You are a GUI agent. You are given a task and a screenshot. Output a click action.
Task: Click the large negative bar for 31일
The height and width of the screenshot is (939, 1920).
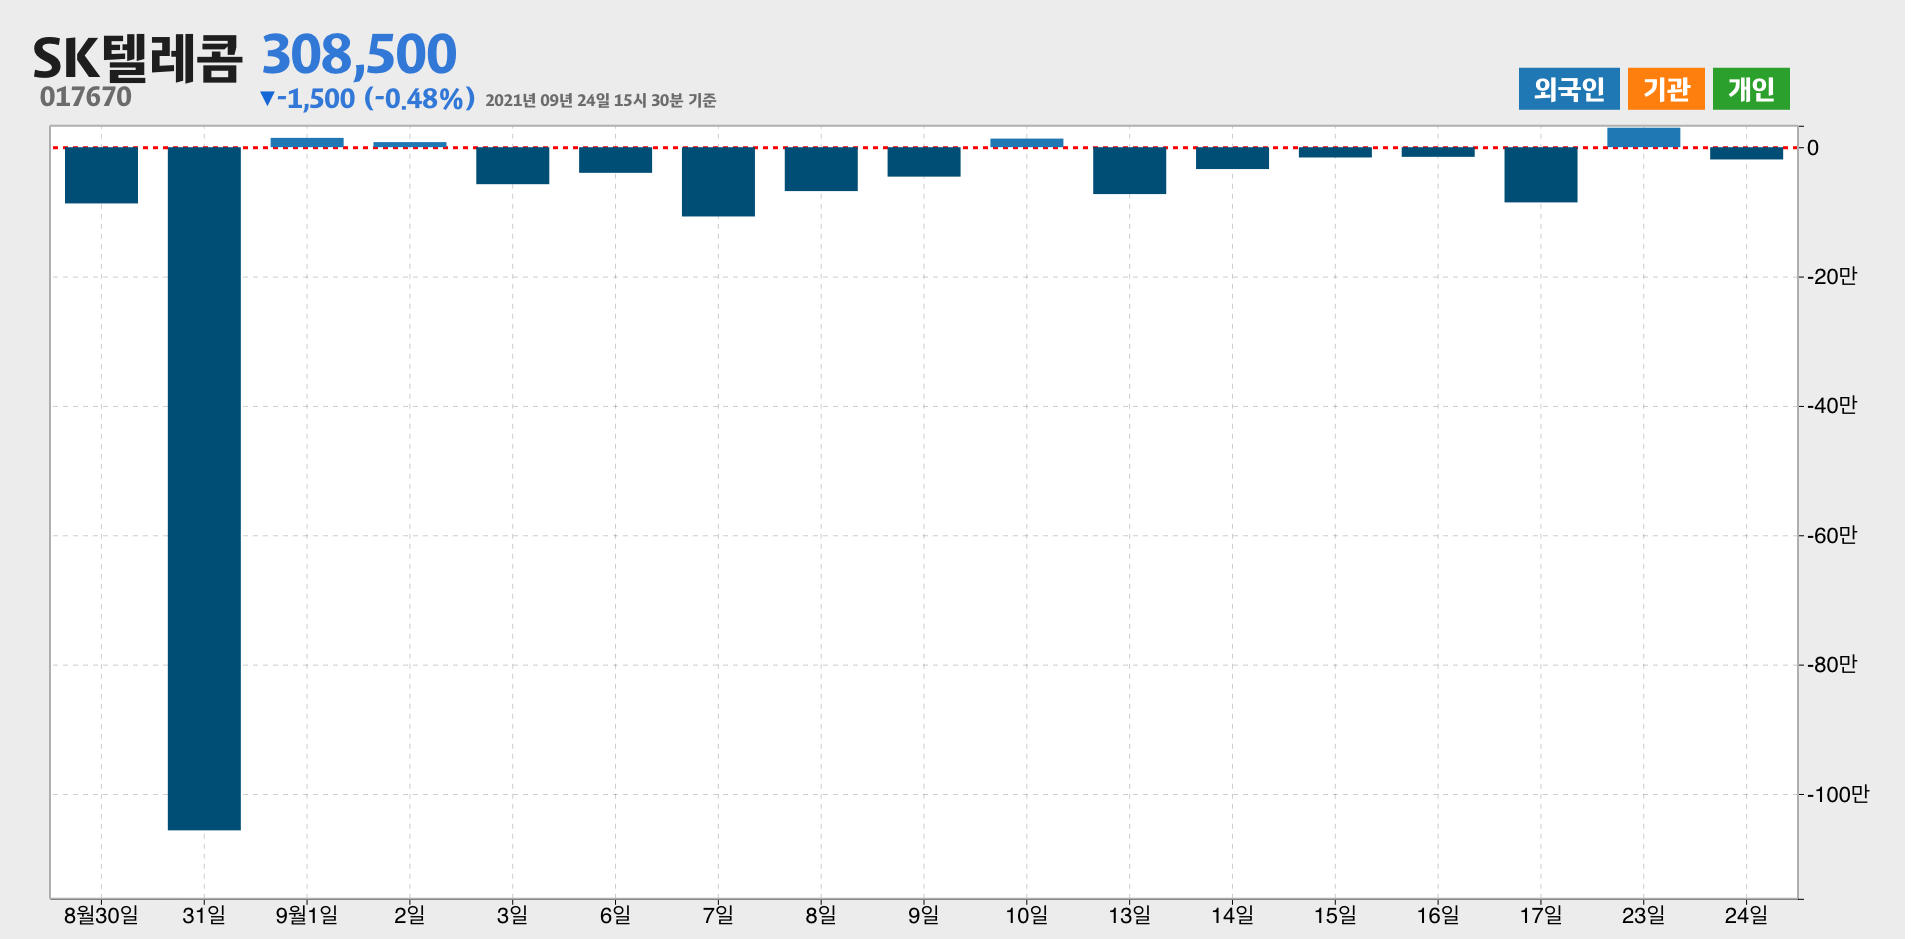[204, 488]
